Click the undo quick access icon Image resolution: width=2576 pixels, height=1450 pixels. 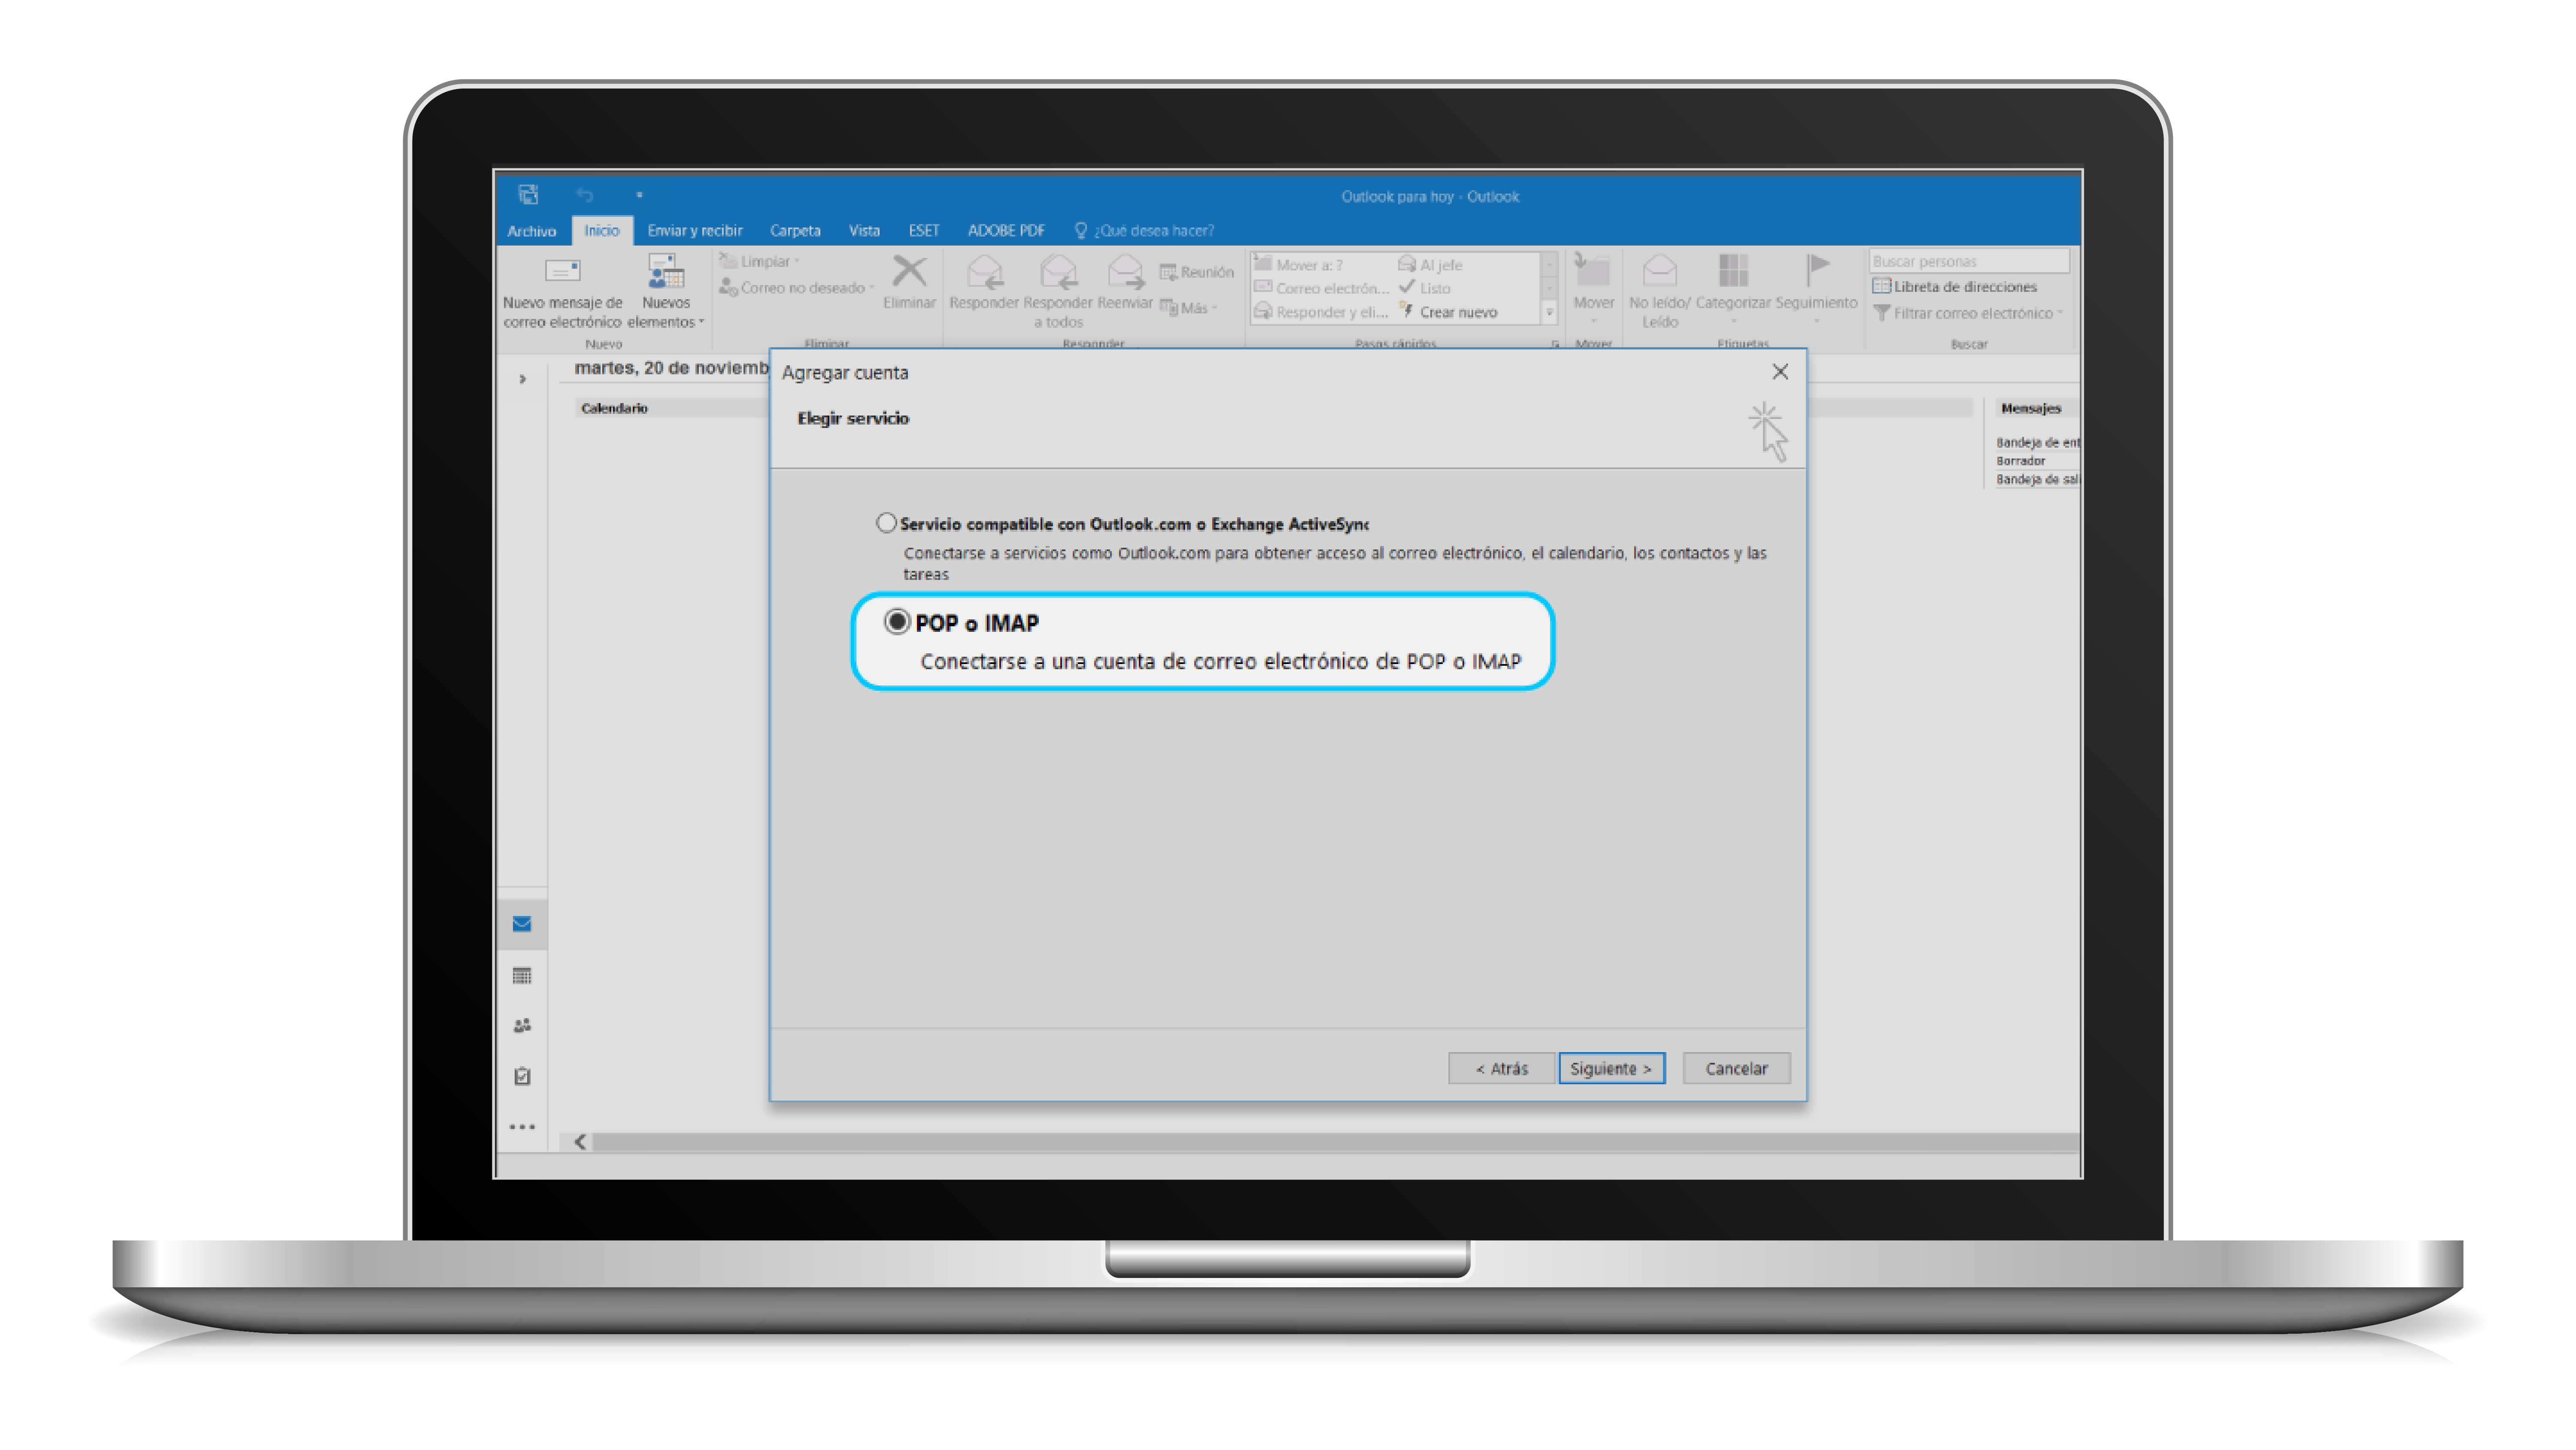click(x=585, y=195)
